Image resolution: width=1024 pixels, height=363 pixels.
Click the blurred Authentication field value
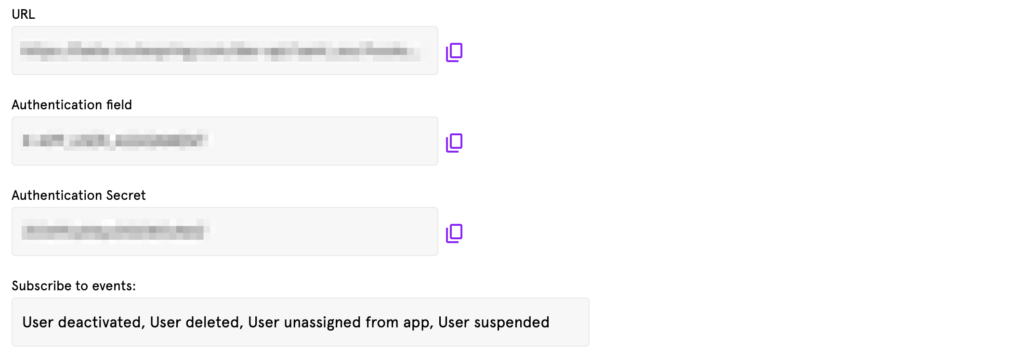[115, 141]
